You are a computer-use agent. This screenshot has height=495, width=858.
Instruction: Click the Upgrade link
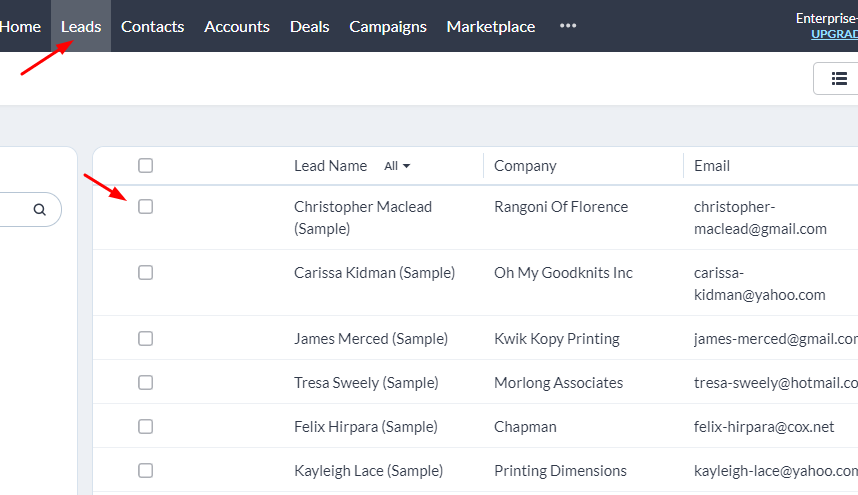point(834,34)
